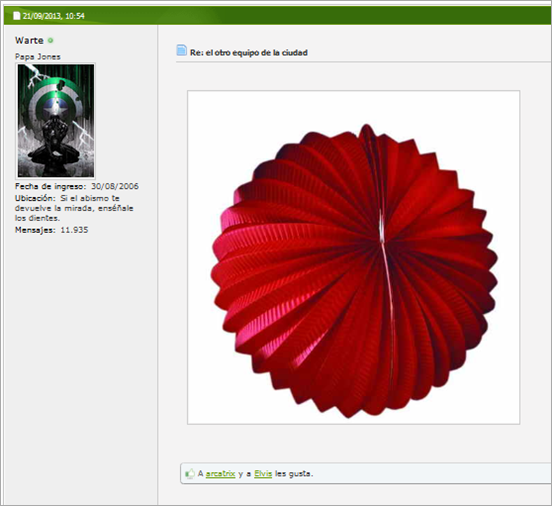Click the message count 11.935

click(74, 230)
